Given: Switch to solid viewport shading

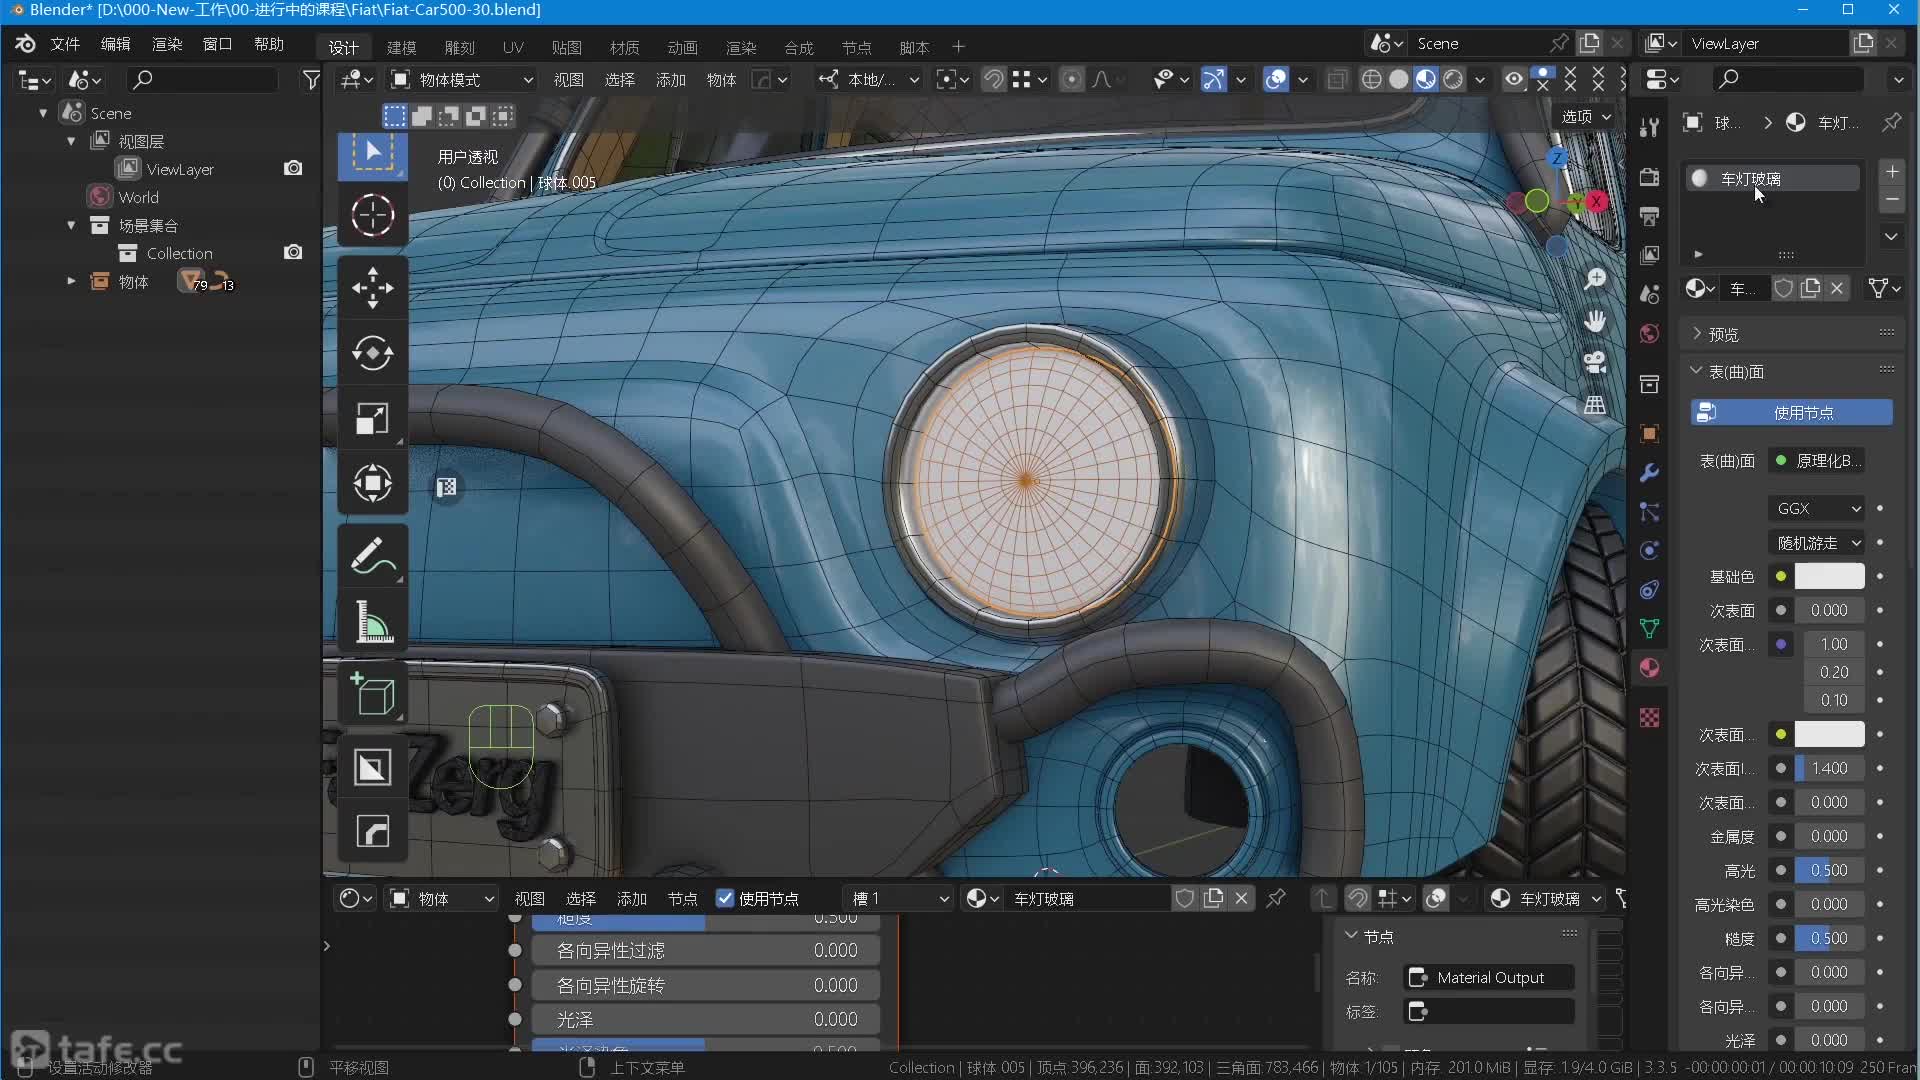Looking at the screenshot, I should pyautogui.click(x=1399, y=80).
